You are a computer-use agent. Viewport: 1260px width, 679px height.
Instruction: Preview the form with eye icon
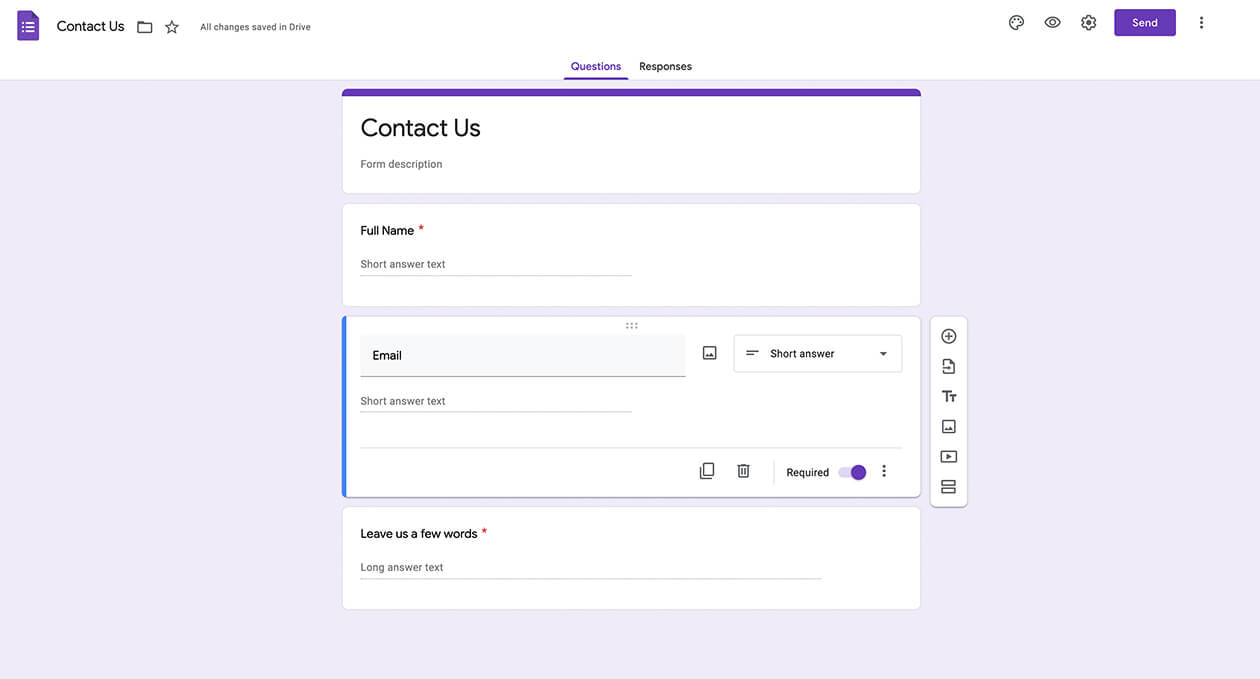pyautogui.click(x=1052, y=23)
